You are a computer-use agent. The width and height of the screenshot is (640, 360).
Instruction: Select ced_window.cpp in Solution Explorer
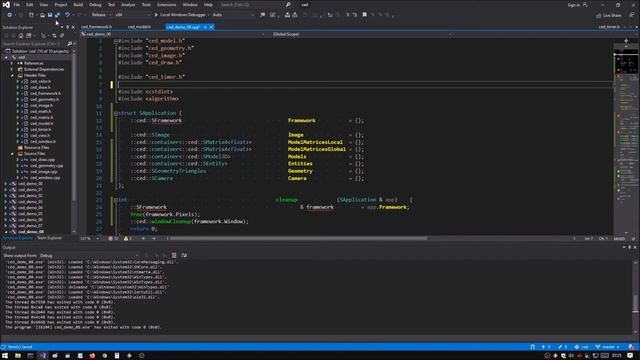[x=45, y=178]
